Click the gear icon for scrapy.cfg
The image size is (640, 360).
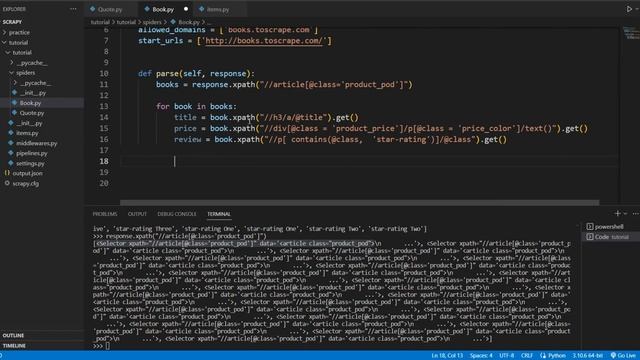7,183
